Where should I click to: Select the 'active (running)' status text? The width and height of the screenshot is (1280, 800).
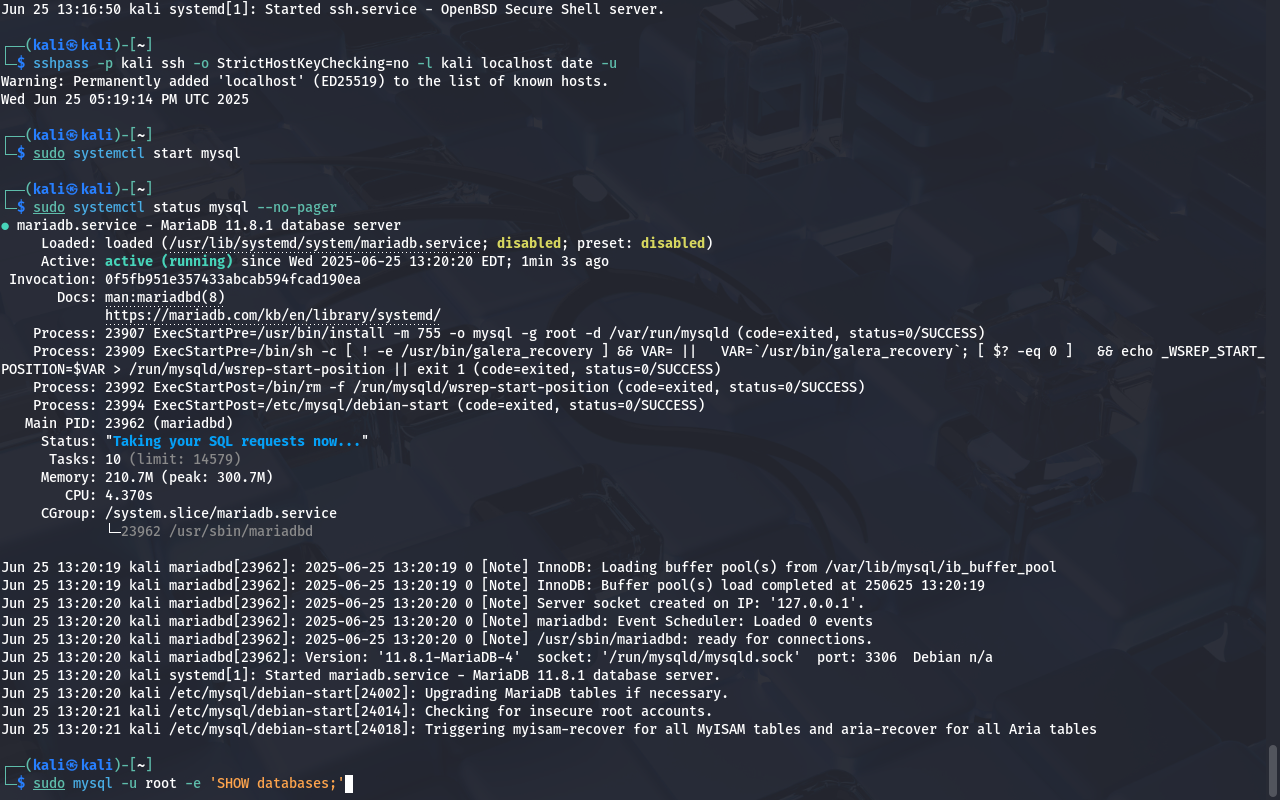pyautogui.click(x=169, y=261)
